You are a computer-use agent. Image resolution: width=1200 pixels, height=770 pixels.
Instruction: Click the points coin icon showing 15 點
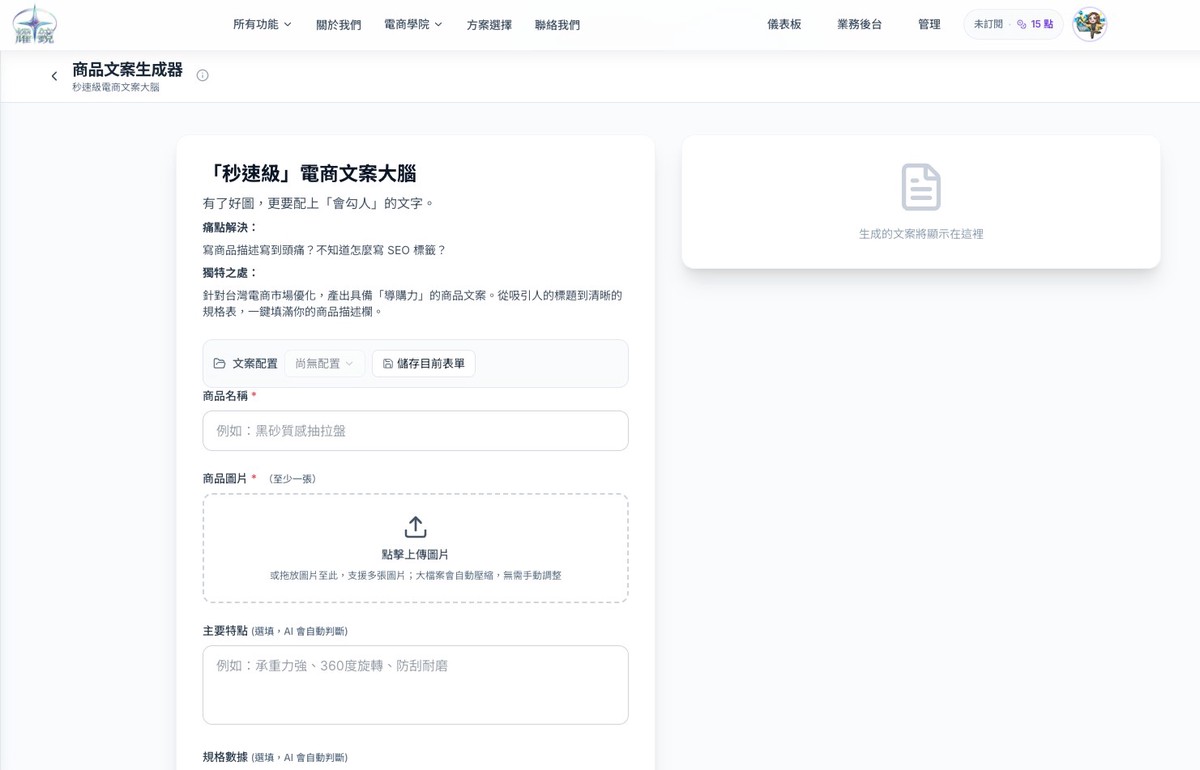1021,24
